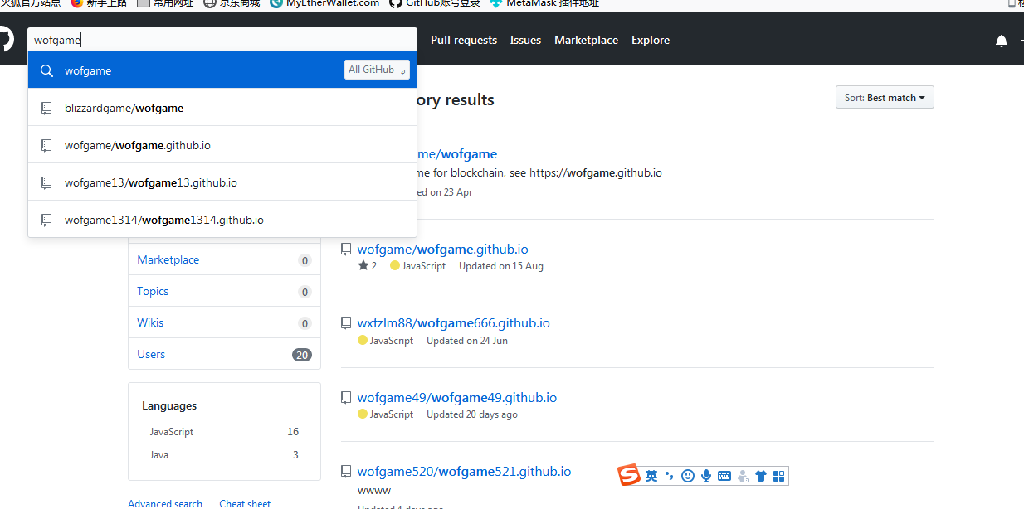Image resolution: width=1024 pixels, height=509 pixels.
Task: Click repo icon next to wofgame/wofgame.github.io result
Action: point(346,250)
